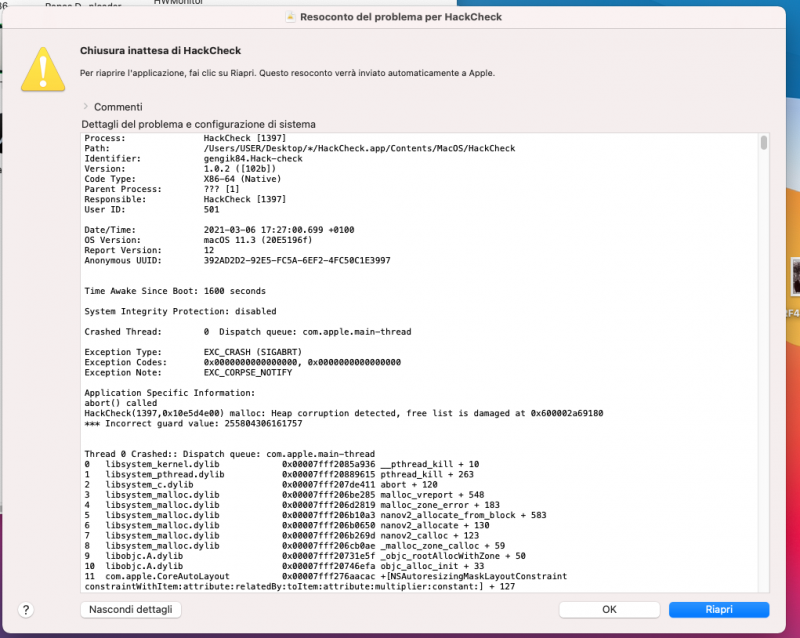Click stack frame 'nanov2_allocate_from_block + 583'

[315, 516]
